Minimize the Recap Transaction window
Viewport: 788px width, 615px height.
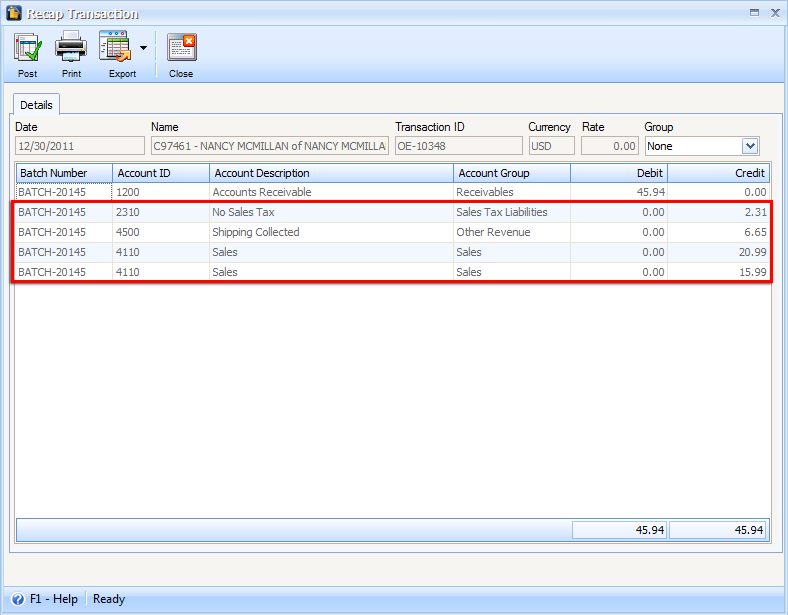point(754,13)
